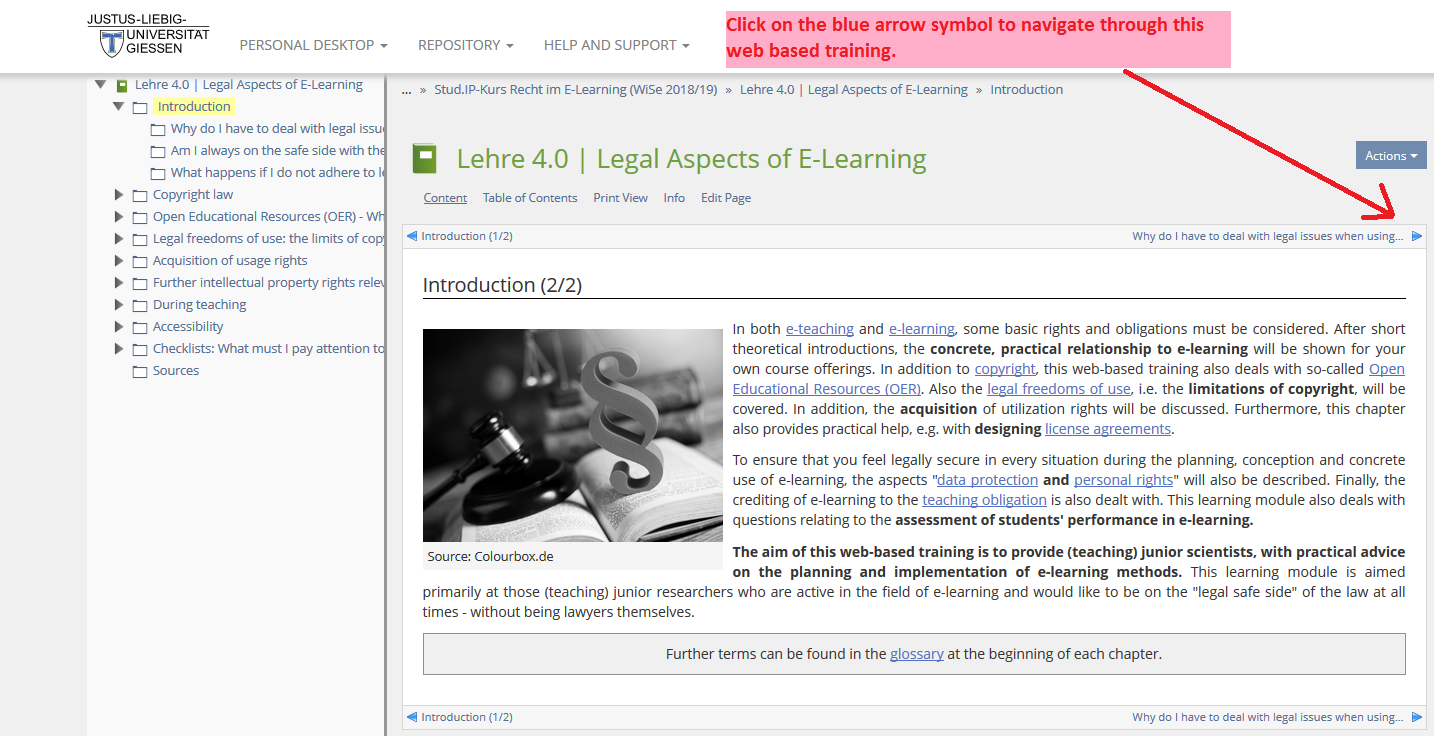Select Acquisition of usage rights in tree
Screen dimensions: 1434x736
click(230, 261)
